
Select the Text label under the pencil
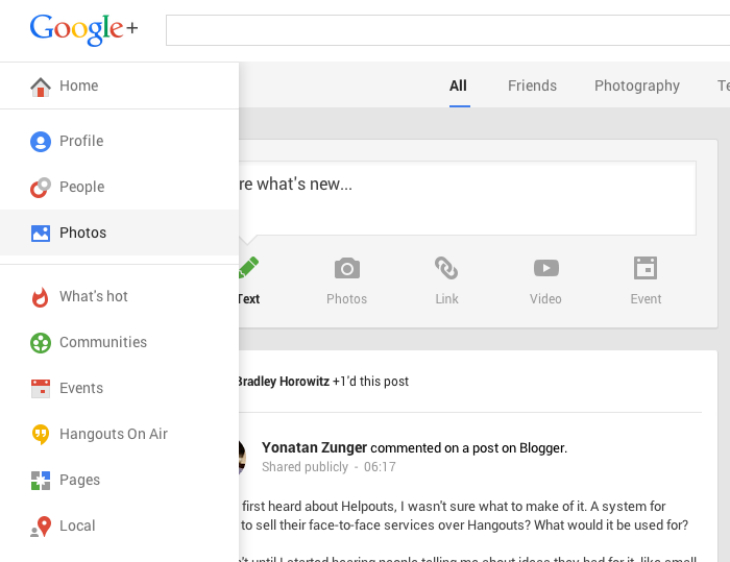tap(249, 299)
